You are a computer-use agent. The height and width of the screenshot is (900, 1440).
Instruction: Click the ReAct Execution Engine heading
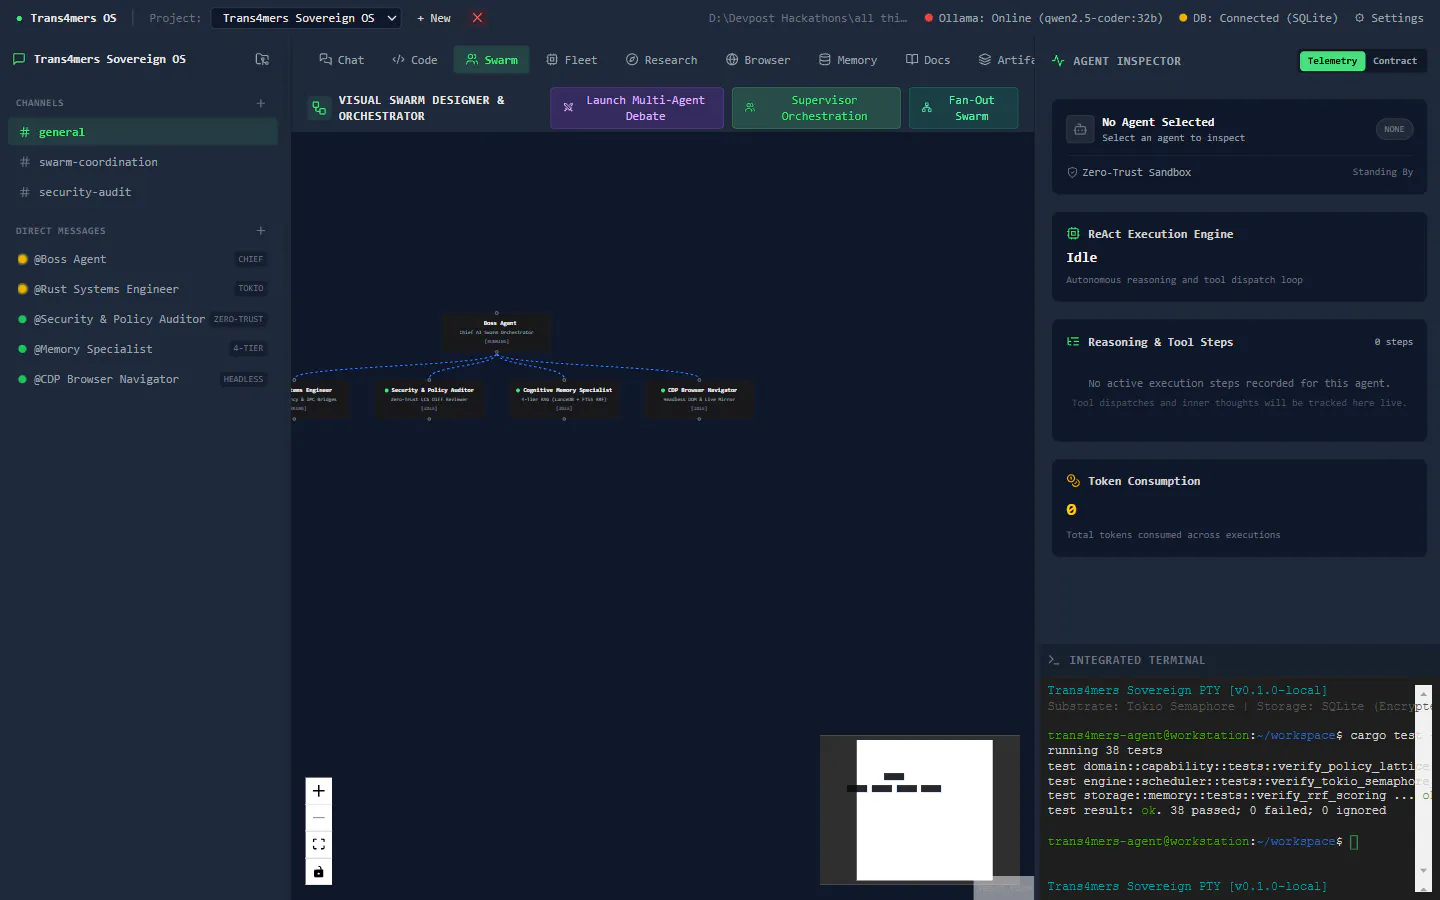click(1160, 234)
